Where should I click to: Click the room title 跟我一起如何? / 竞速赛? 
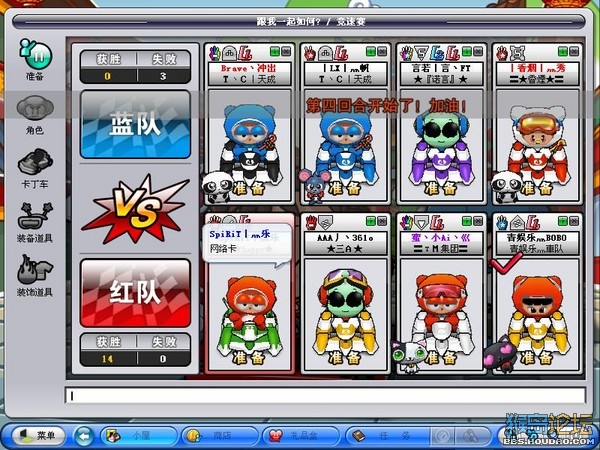pos(311,21)
